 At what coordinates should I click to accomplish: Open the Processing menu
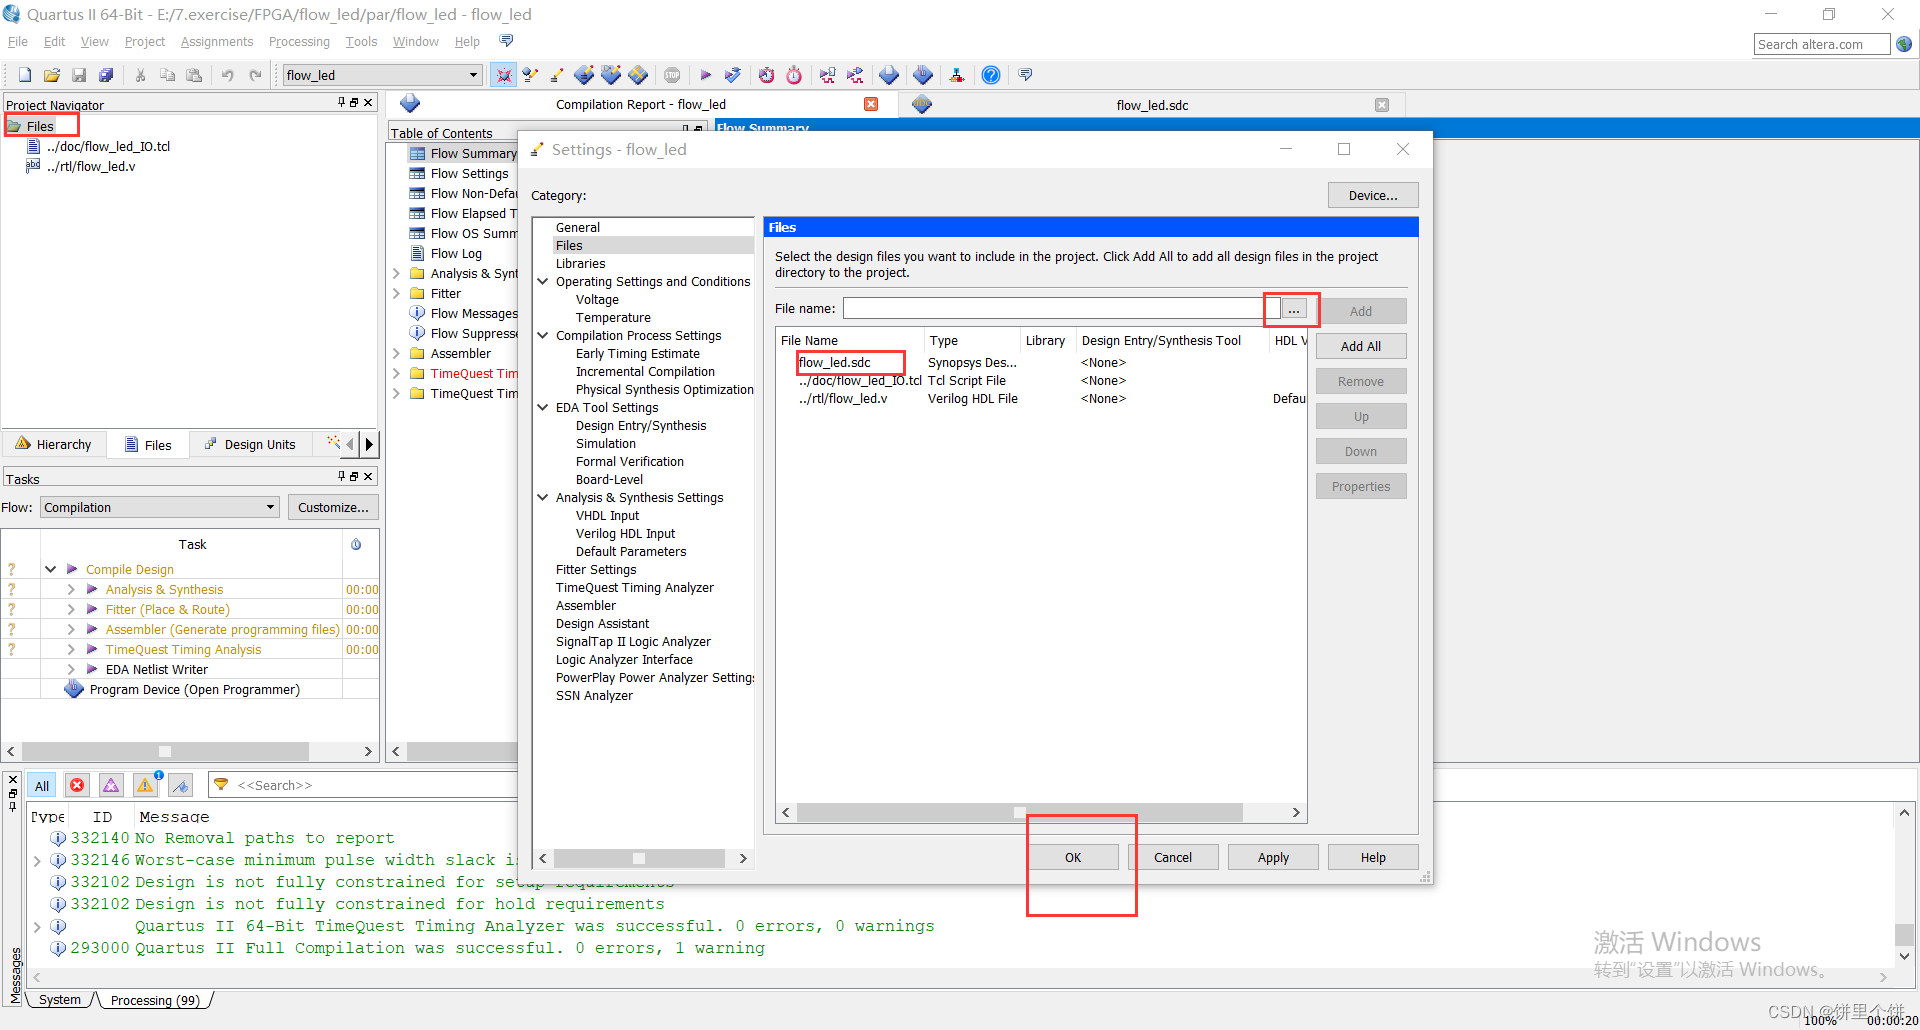(299, 41)
